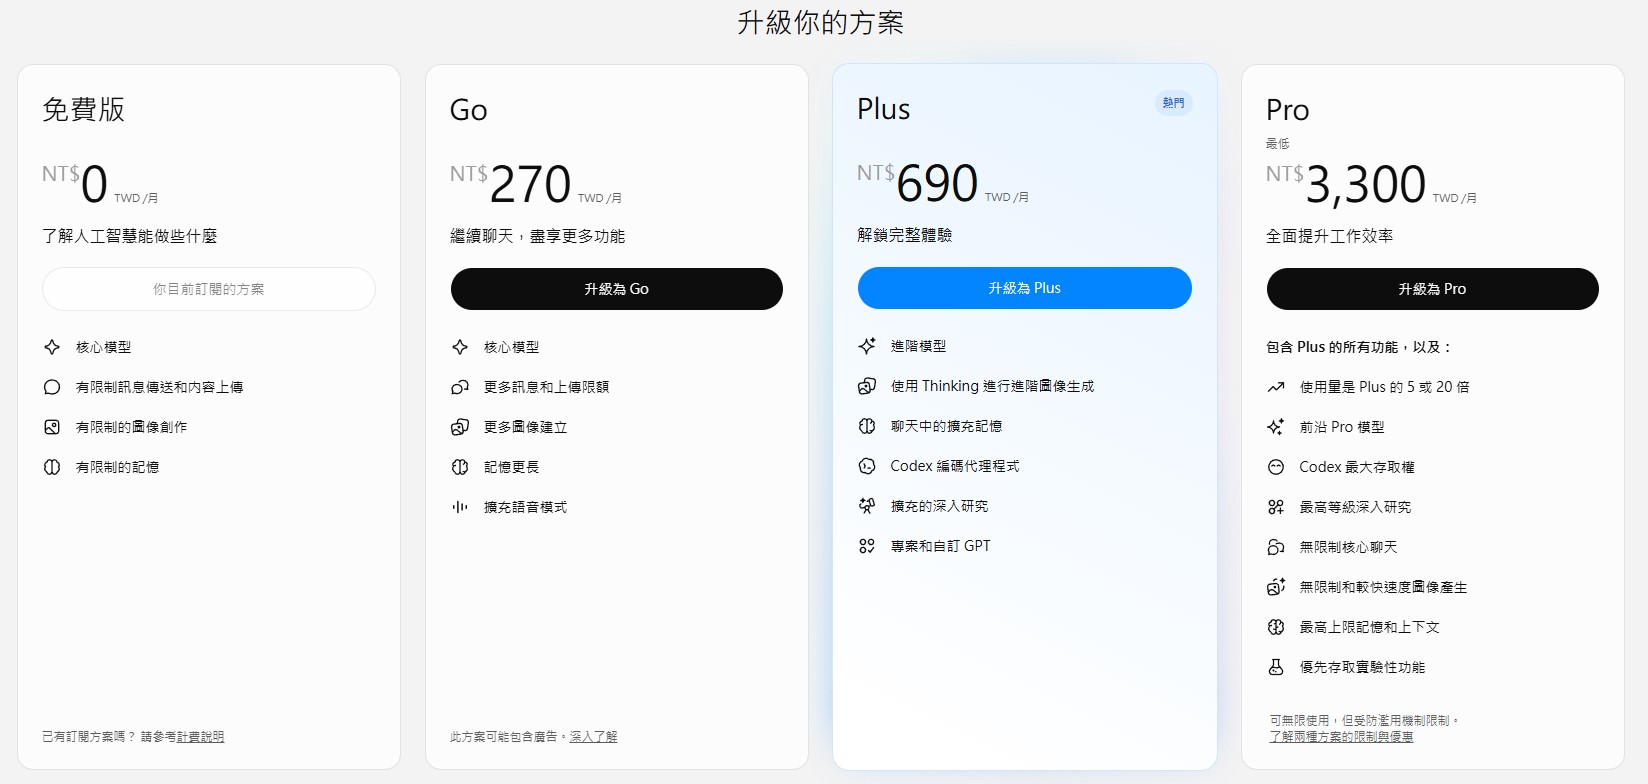Click the trend arrow icon beside 使用量是 Plus 的 5 或 20 倍
Viewport: 1648px width, 784px height.
(1276, 387)
